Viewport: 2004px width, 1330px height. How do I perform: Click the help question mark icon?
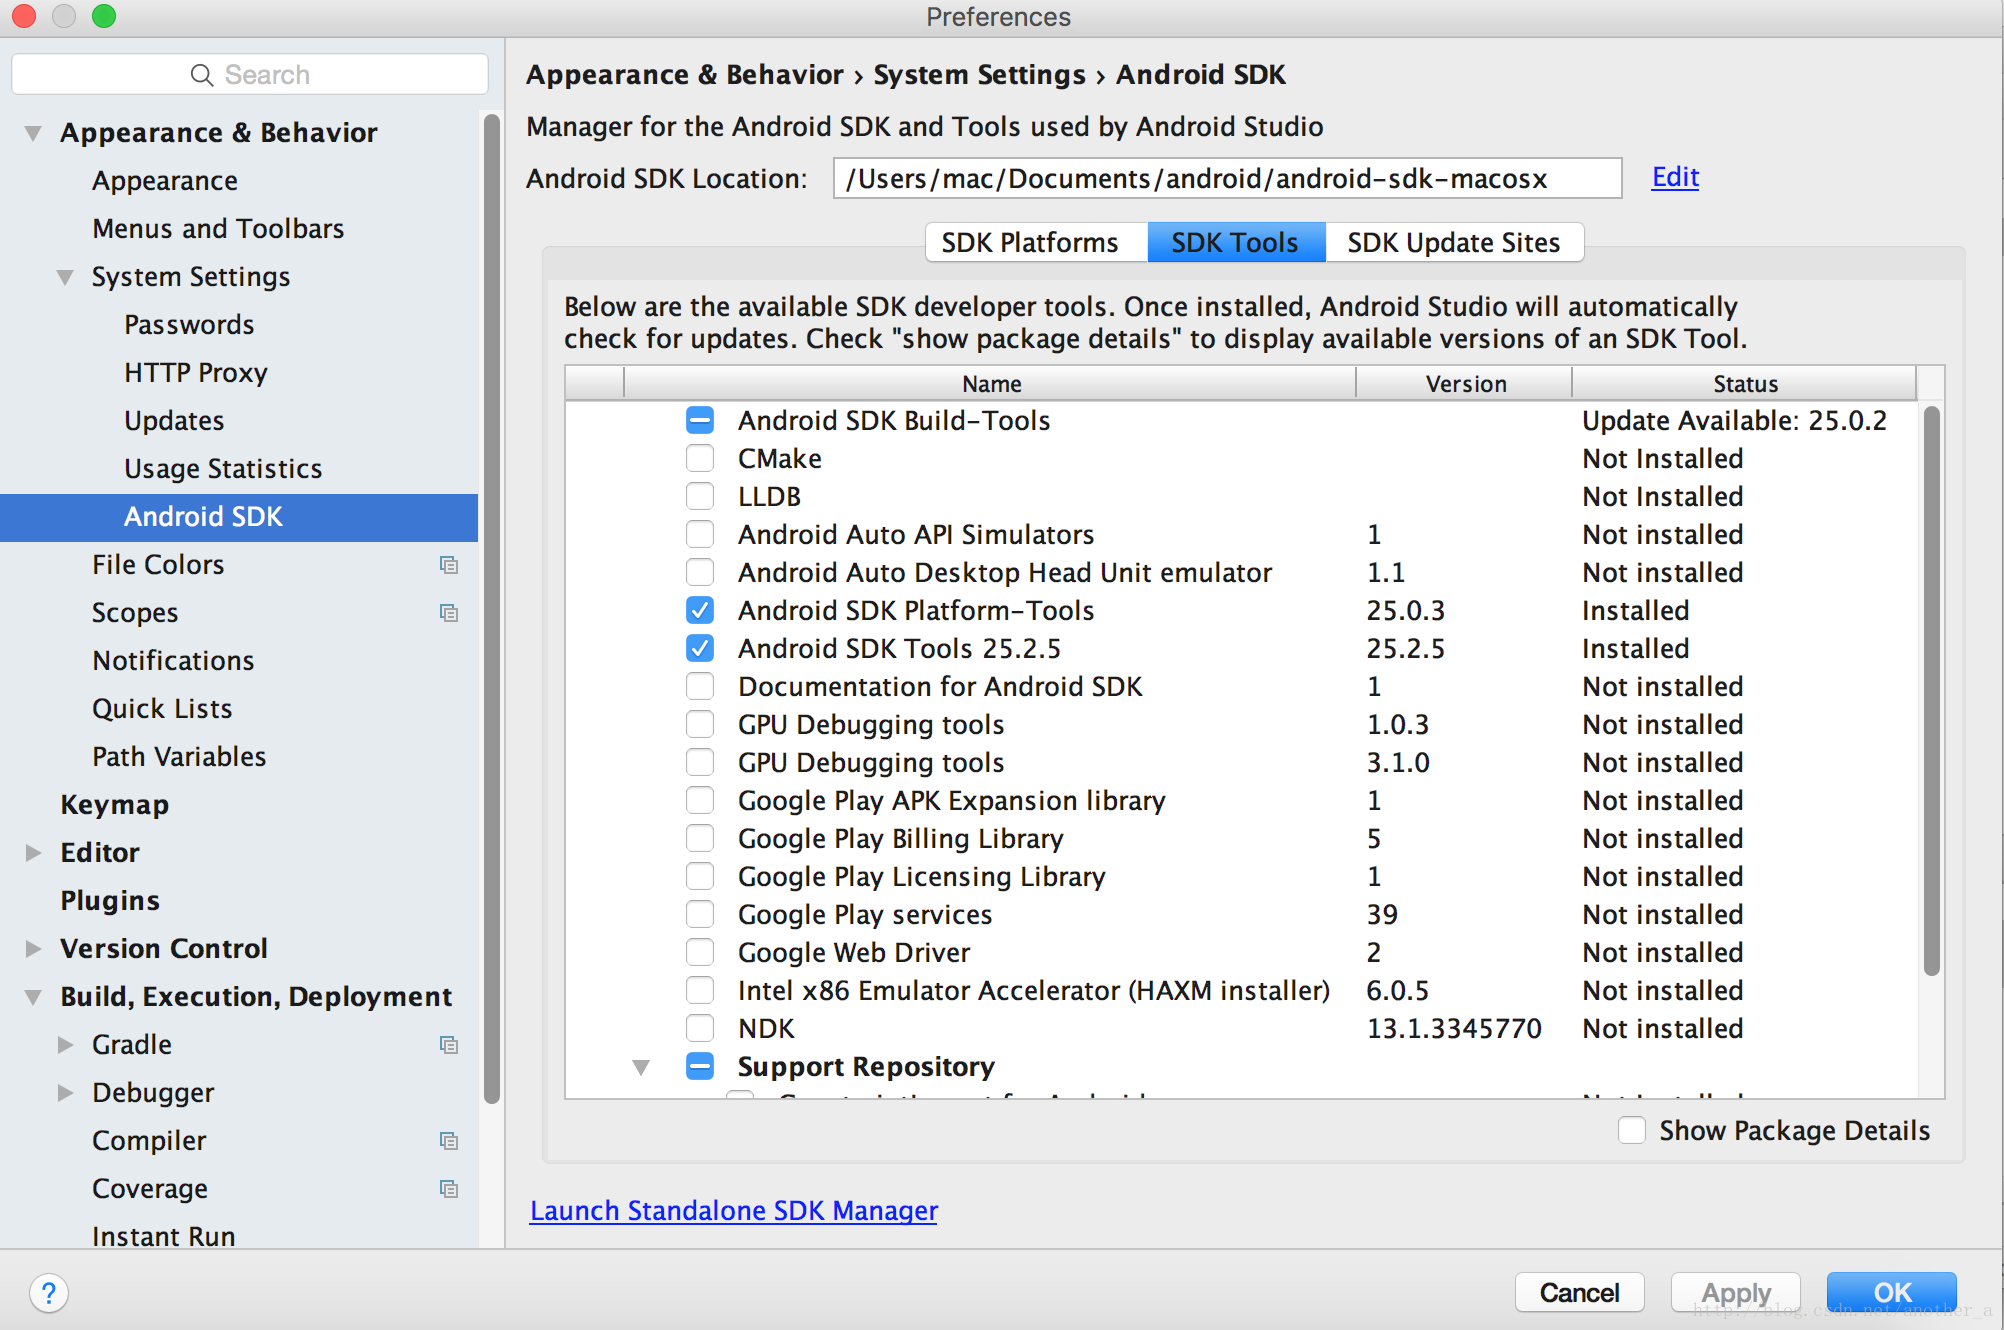(48, 1293)
